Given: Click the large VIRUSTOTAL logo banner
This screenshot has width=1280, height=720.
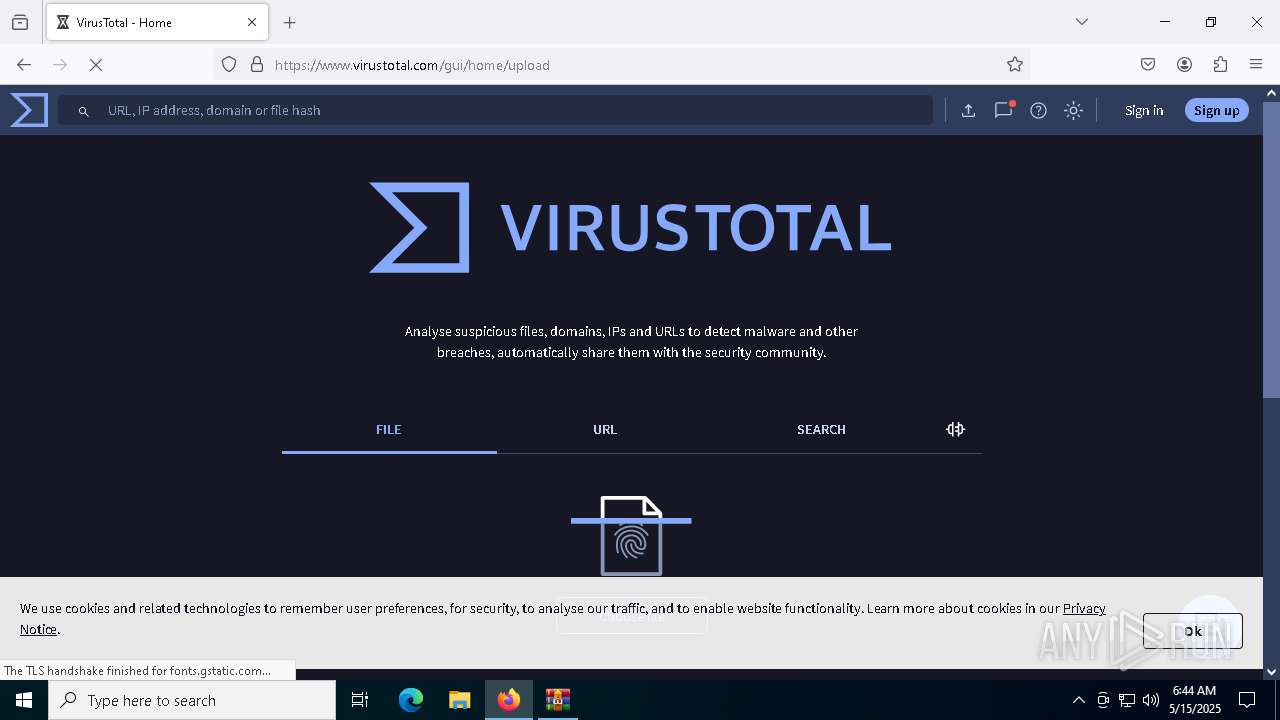Looking at the screenshot, I should pos(630,228).
